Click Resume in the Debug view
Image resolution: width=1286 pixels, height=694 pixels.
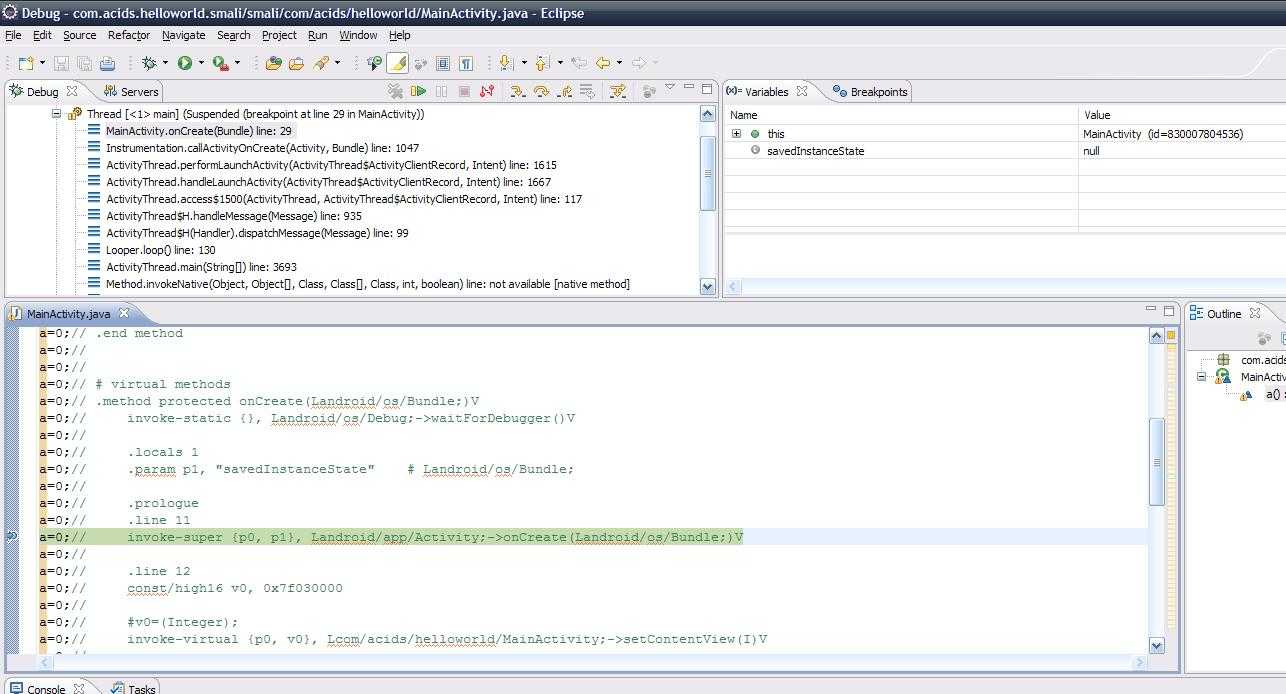(418, 91)
